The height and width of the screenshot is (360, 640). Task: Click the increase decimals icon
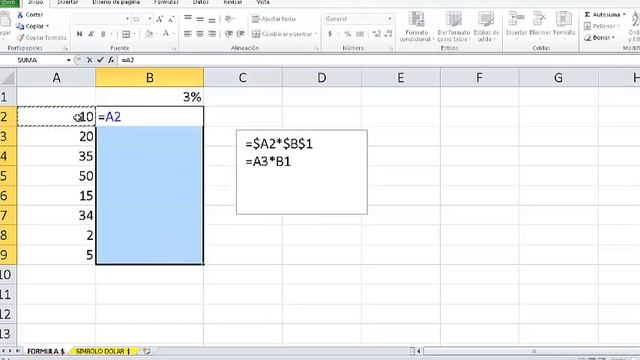point(376,34)
